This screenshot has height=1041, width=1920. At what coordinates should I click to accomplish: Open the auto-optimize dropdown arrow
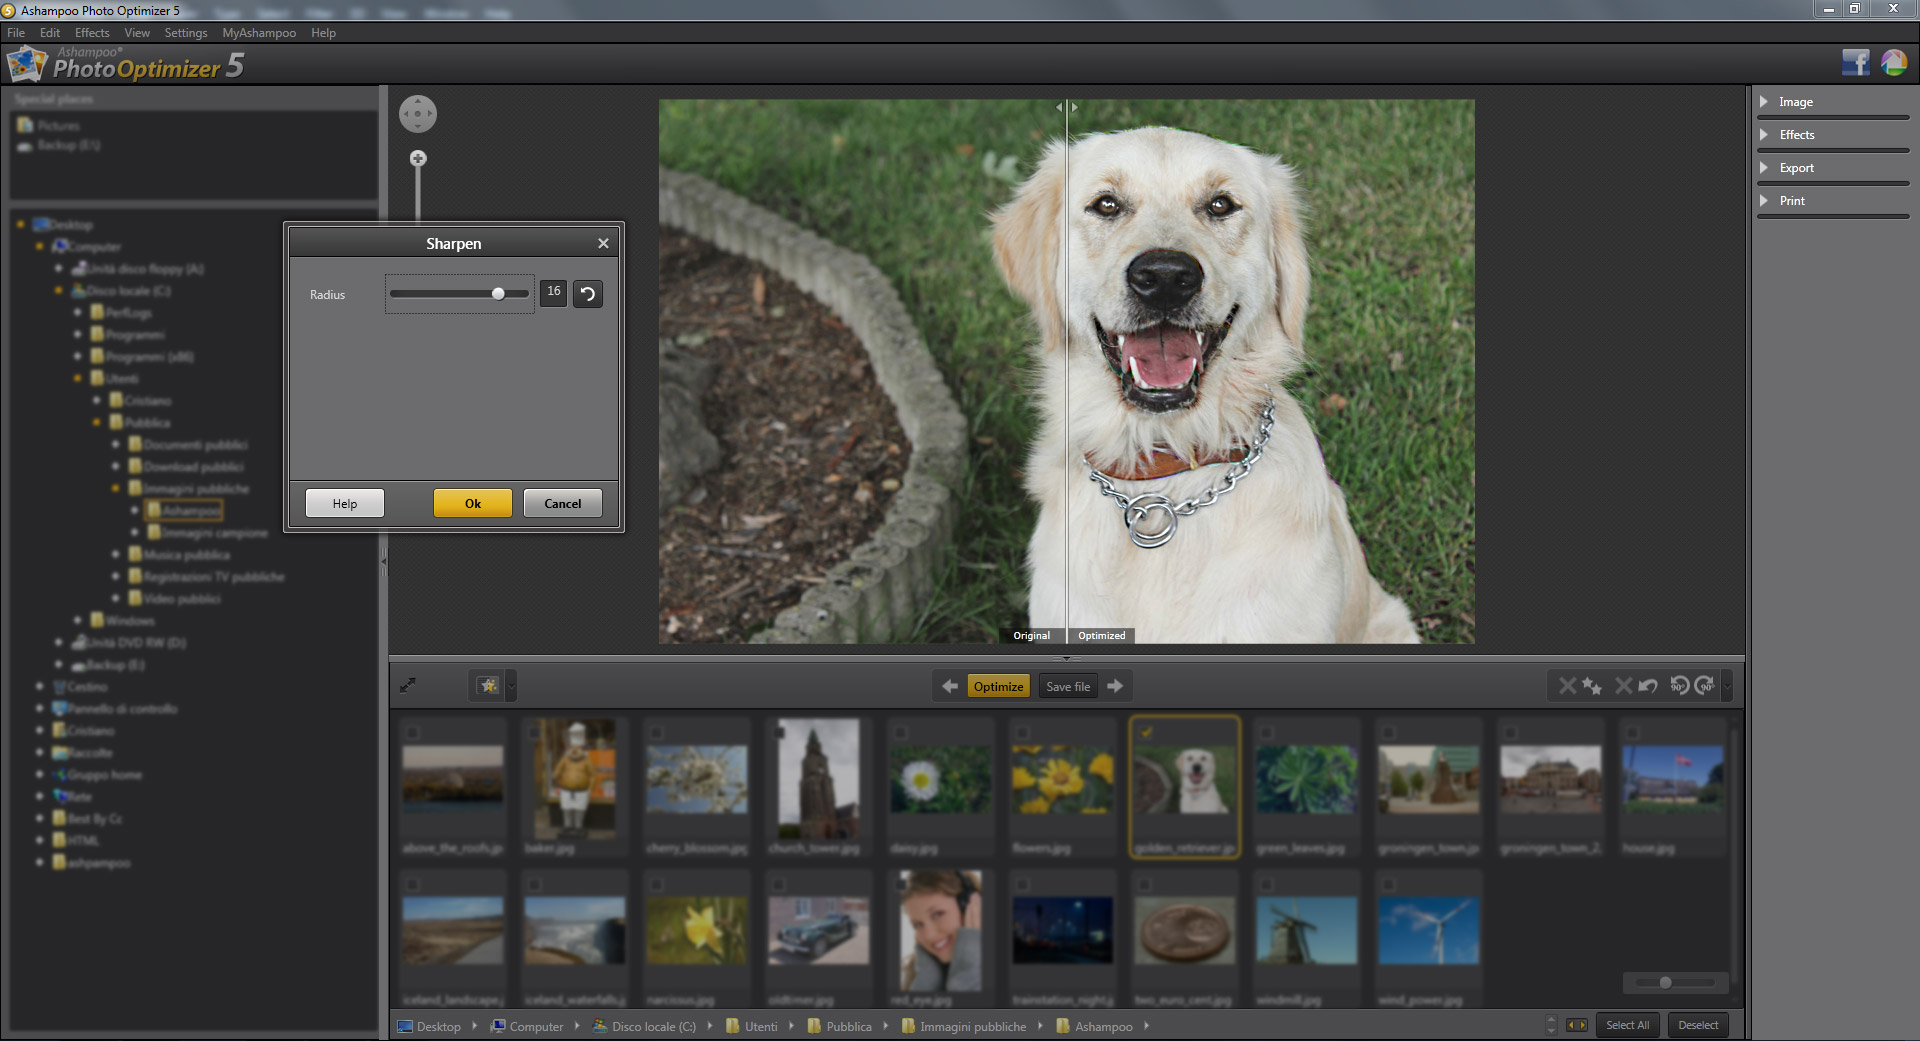point(511,686)
